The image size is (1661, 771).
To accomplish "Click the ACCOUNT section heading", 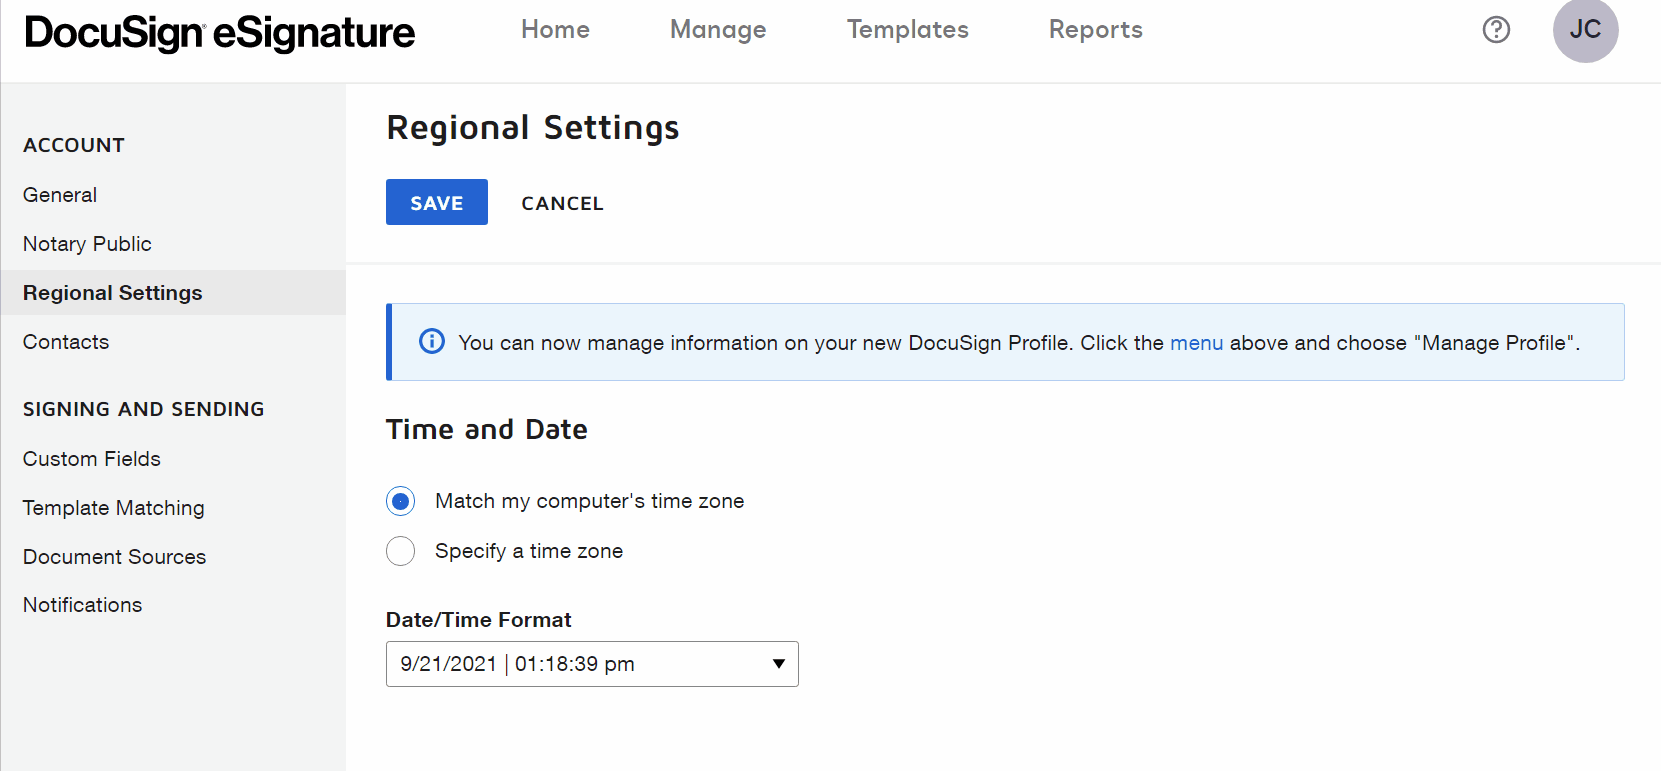I will coord(74,145).
